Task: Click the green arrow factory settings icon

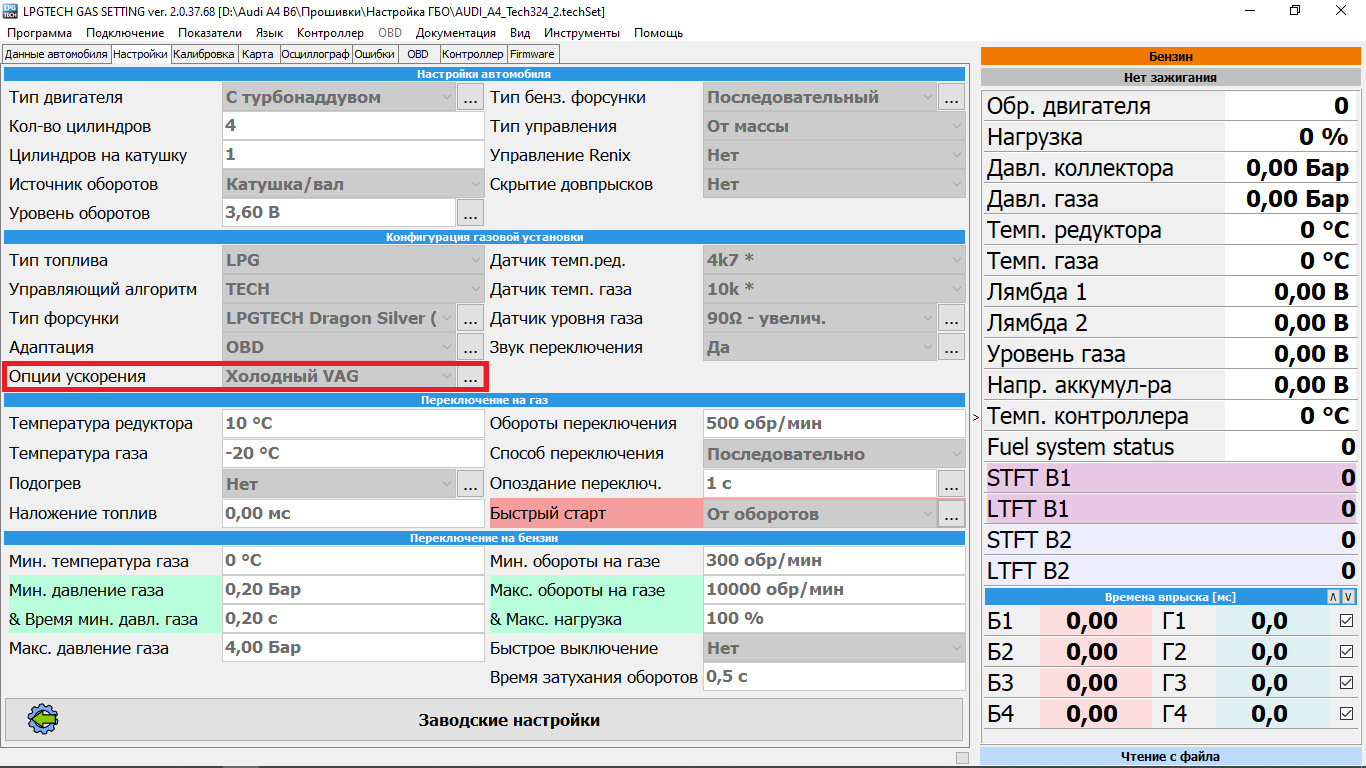Action: (x=44, y=719)
